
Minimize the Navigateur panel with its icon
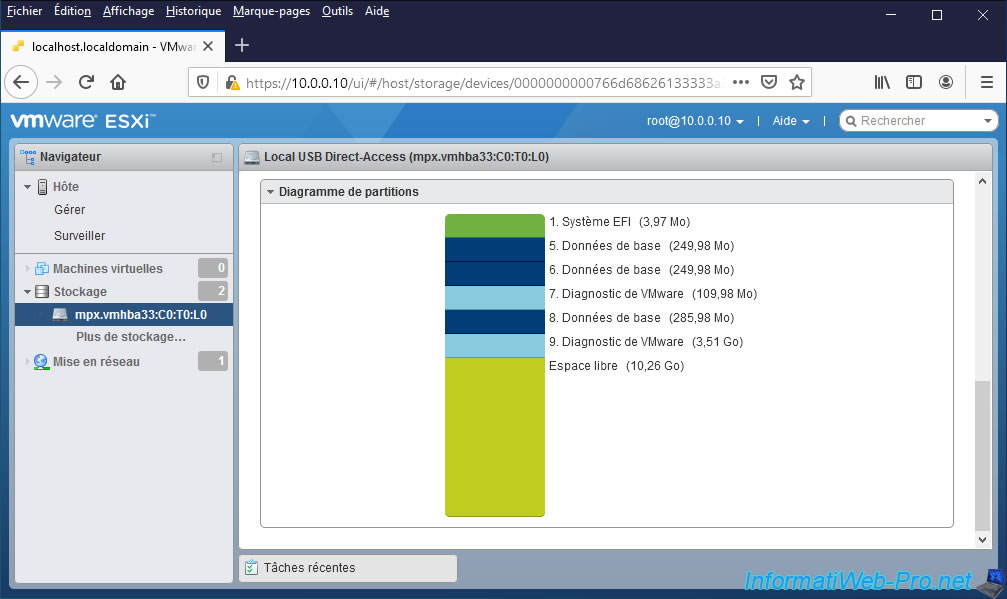coord(217,157)
